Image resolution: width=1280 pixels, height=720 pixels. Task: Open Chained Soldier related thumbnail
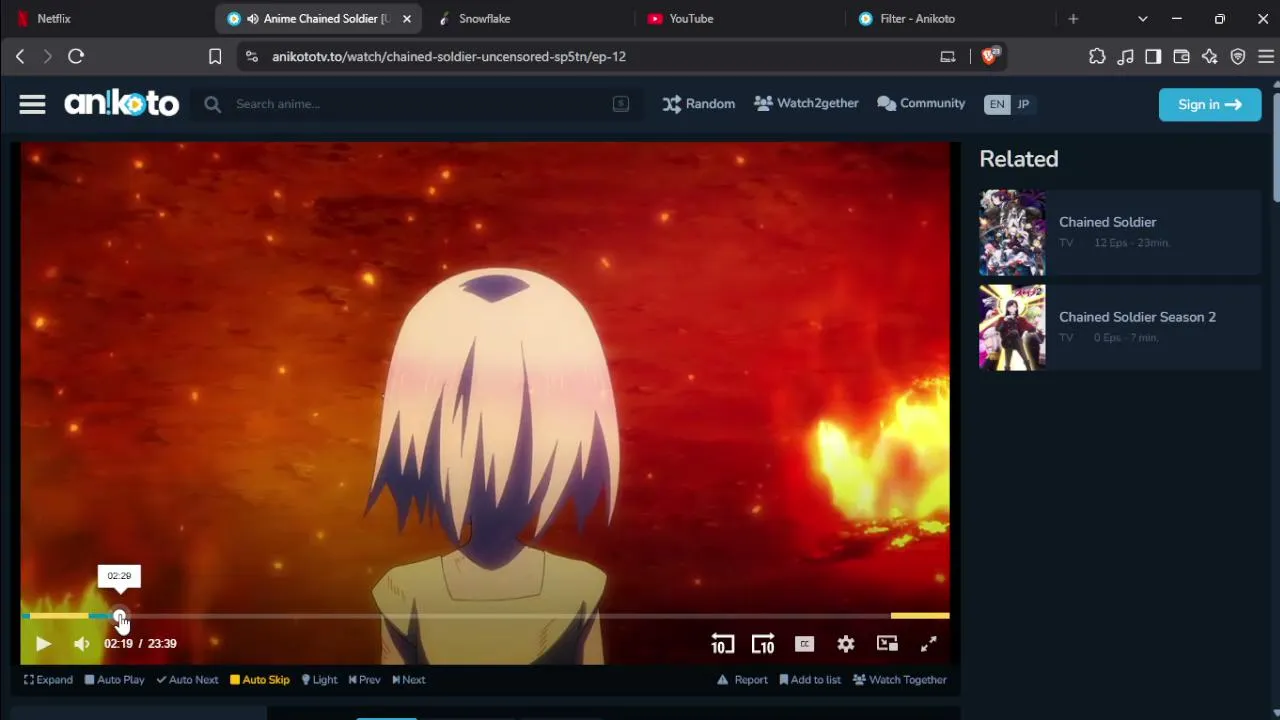coord(1012,233)
